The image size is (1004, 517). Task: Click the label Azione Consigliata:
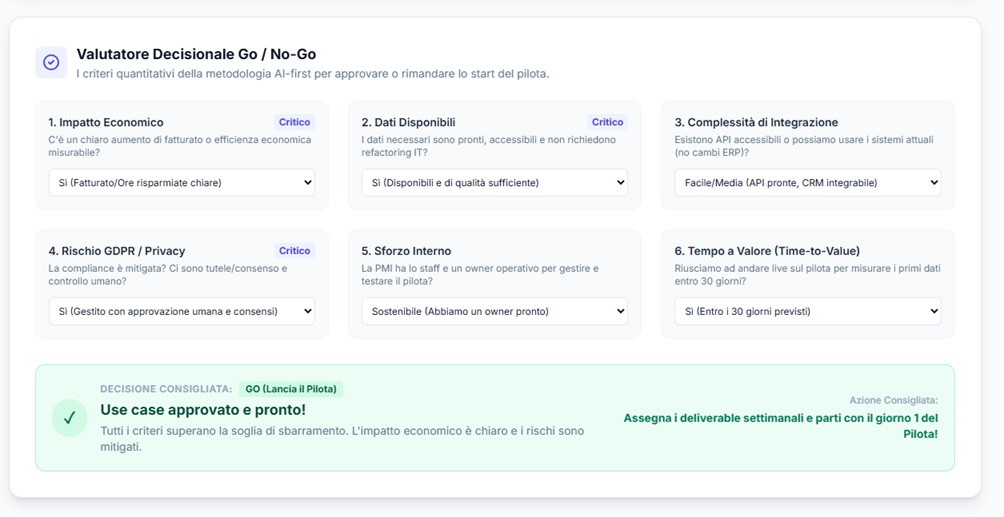(894, 400)
